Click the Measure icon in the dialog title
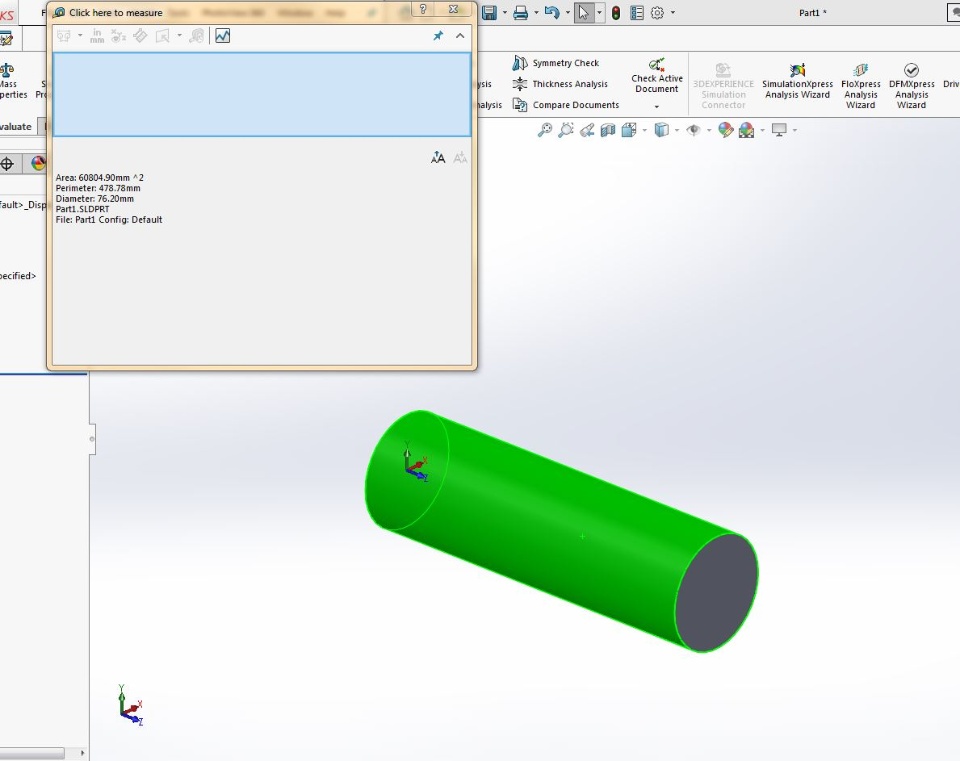Image resolution: width=960 pixels, height=761 pixels. tap(59, 12)
